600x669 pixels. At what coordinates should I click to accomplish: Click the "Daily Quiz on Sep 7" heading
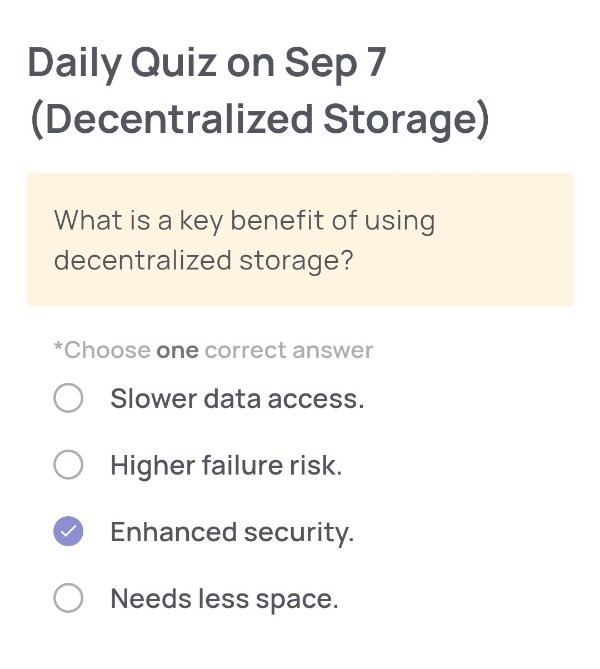(207, 63)
